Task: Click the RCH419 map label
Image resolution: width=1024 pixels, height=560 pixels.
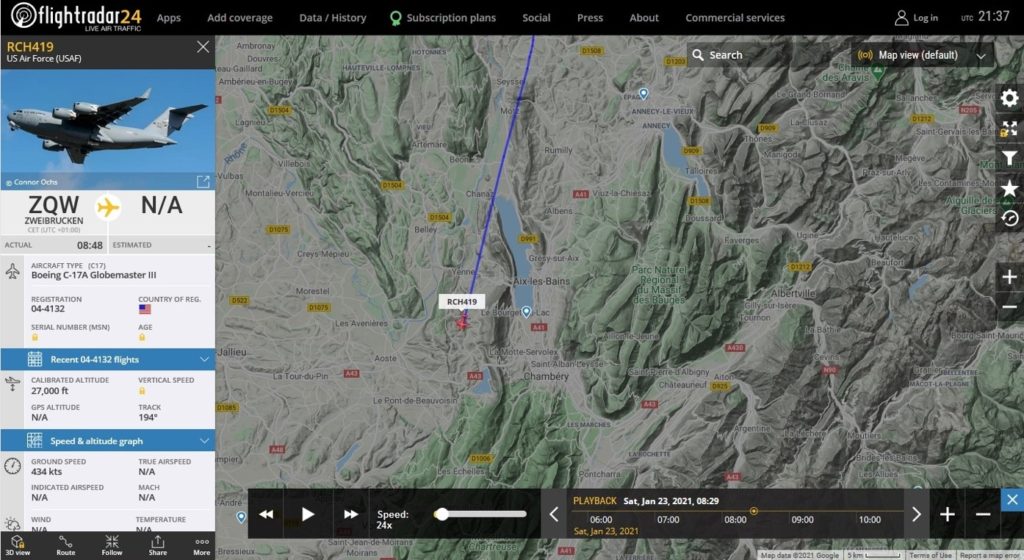Action: pos(462,302)
